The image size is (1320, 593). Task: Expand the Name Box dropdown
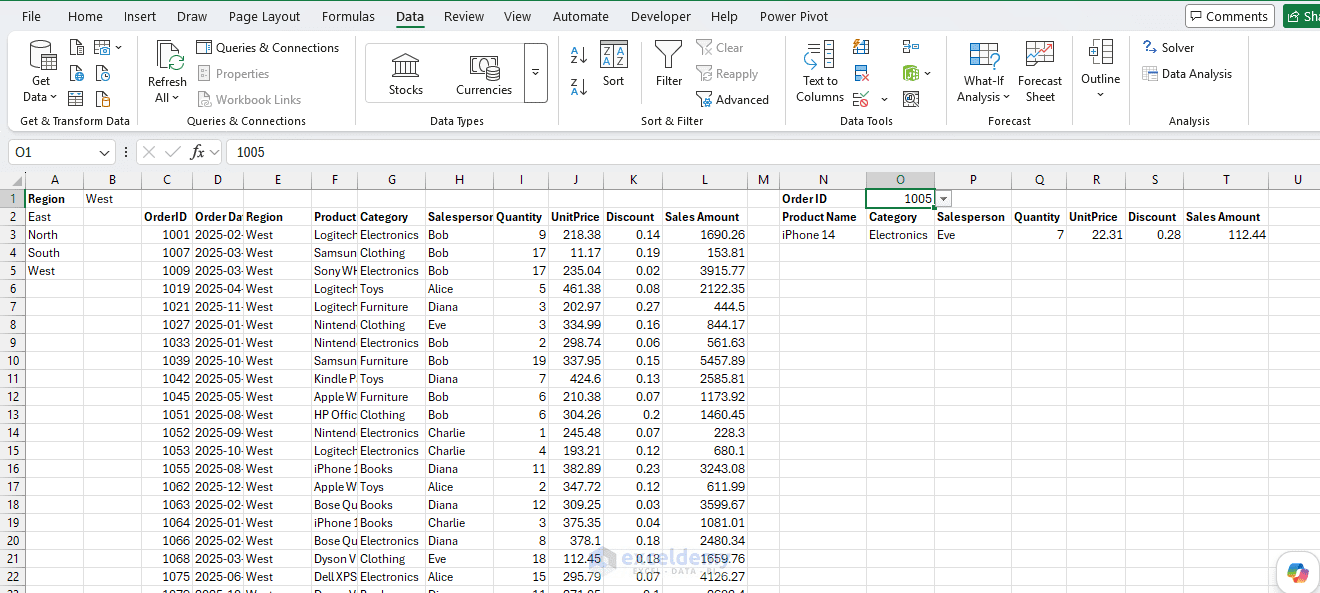tap(105, 152)
